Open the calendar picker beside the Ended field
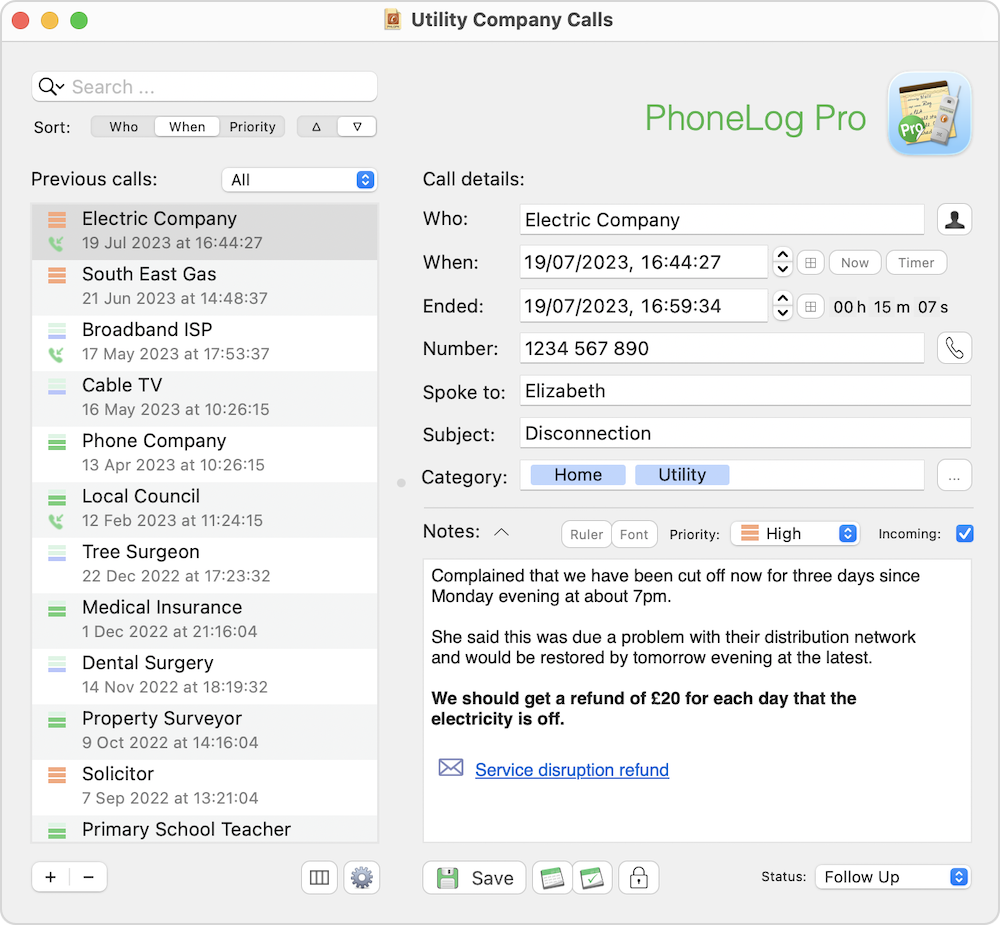The width and height of the screenshot is (1000, 925). point(810,306)
